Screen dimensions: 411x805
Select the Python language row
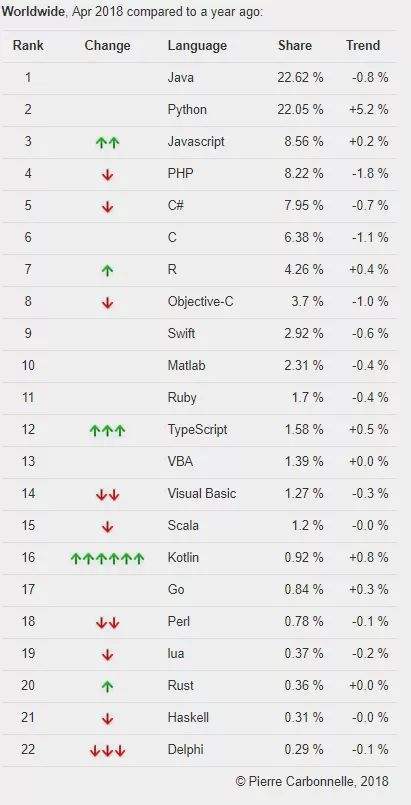click(198, 110)
